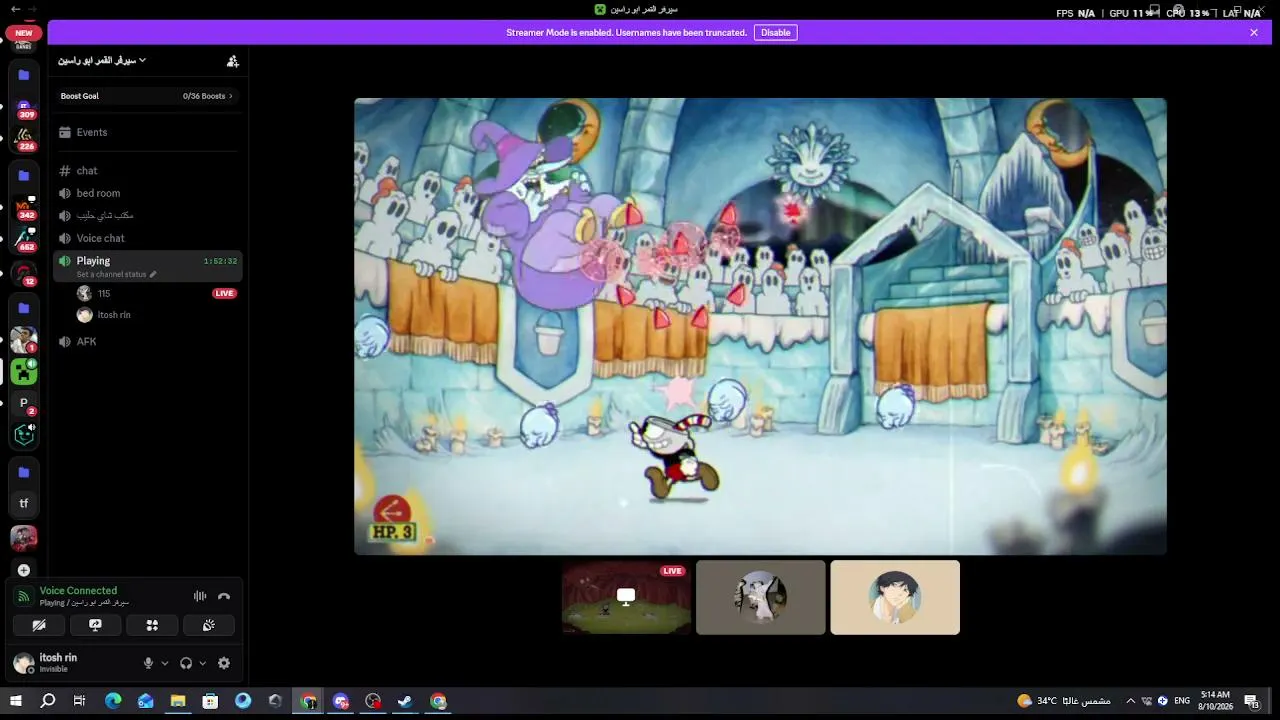
Task: Open the Boost Goal progress bar
Action: click(148, 96)
